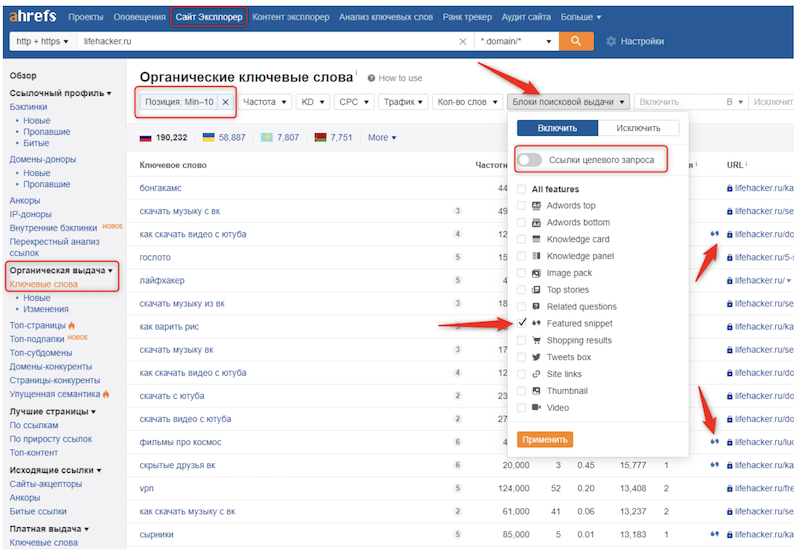Click the Top stories icon
800x555 pixels.
click(x=536, y=290)
